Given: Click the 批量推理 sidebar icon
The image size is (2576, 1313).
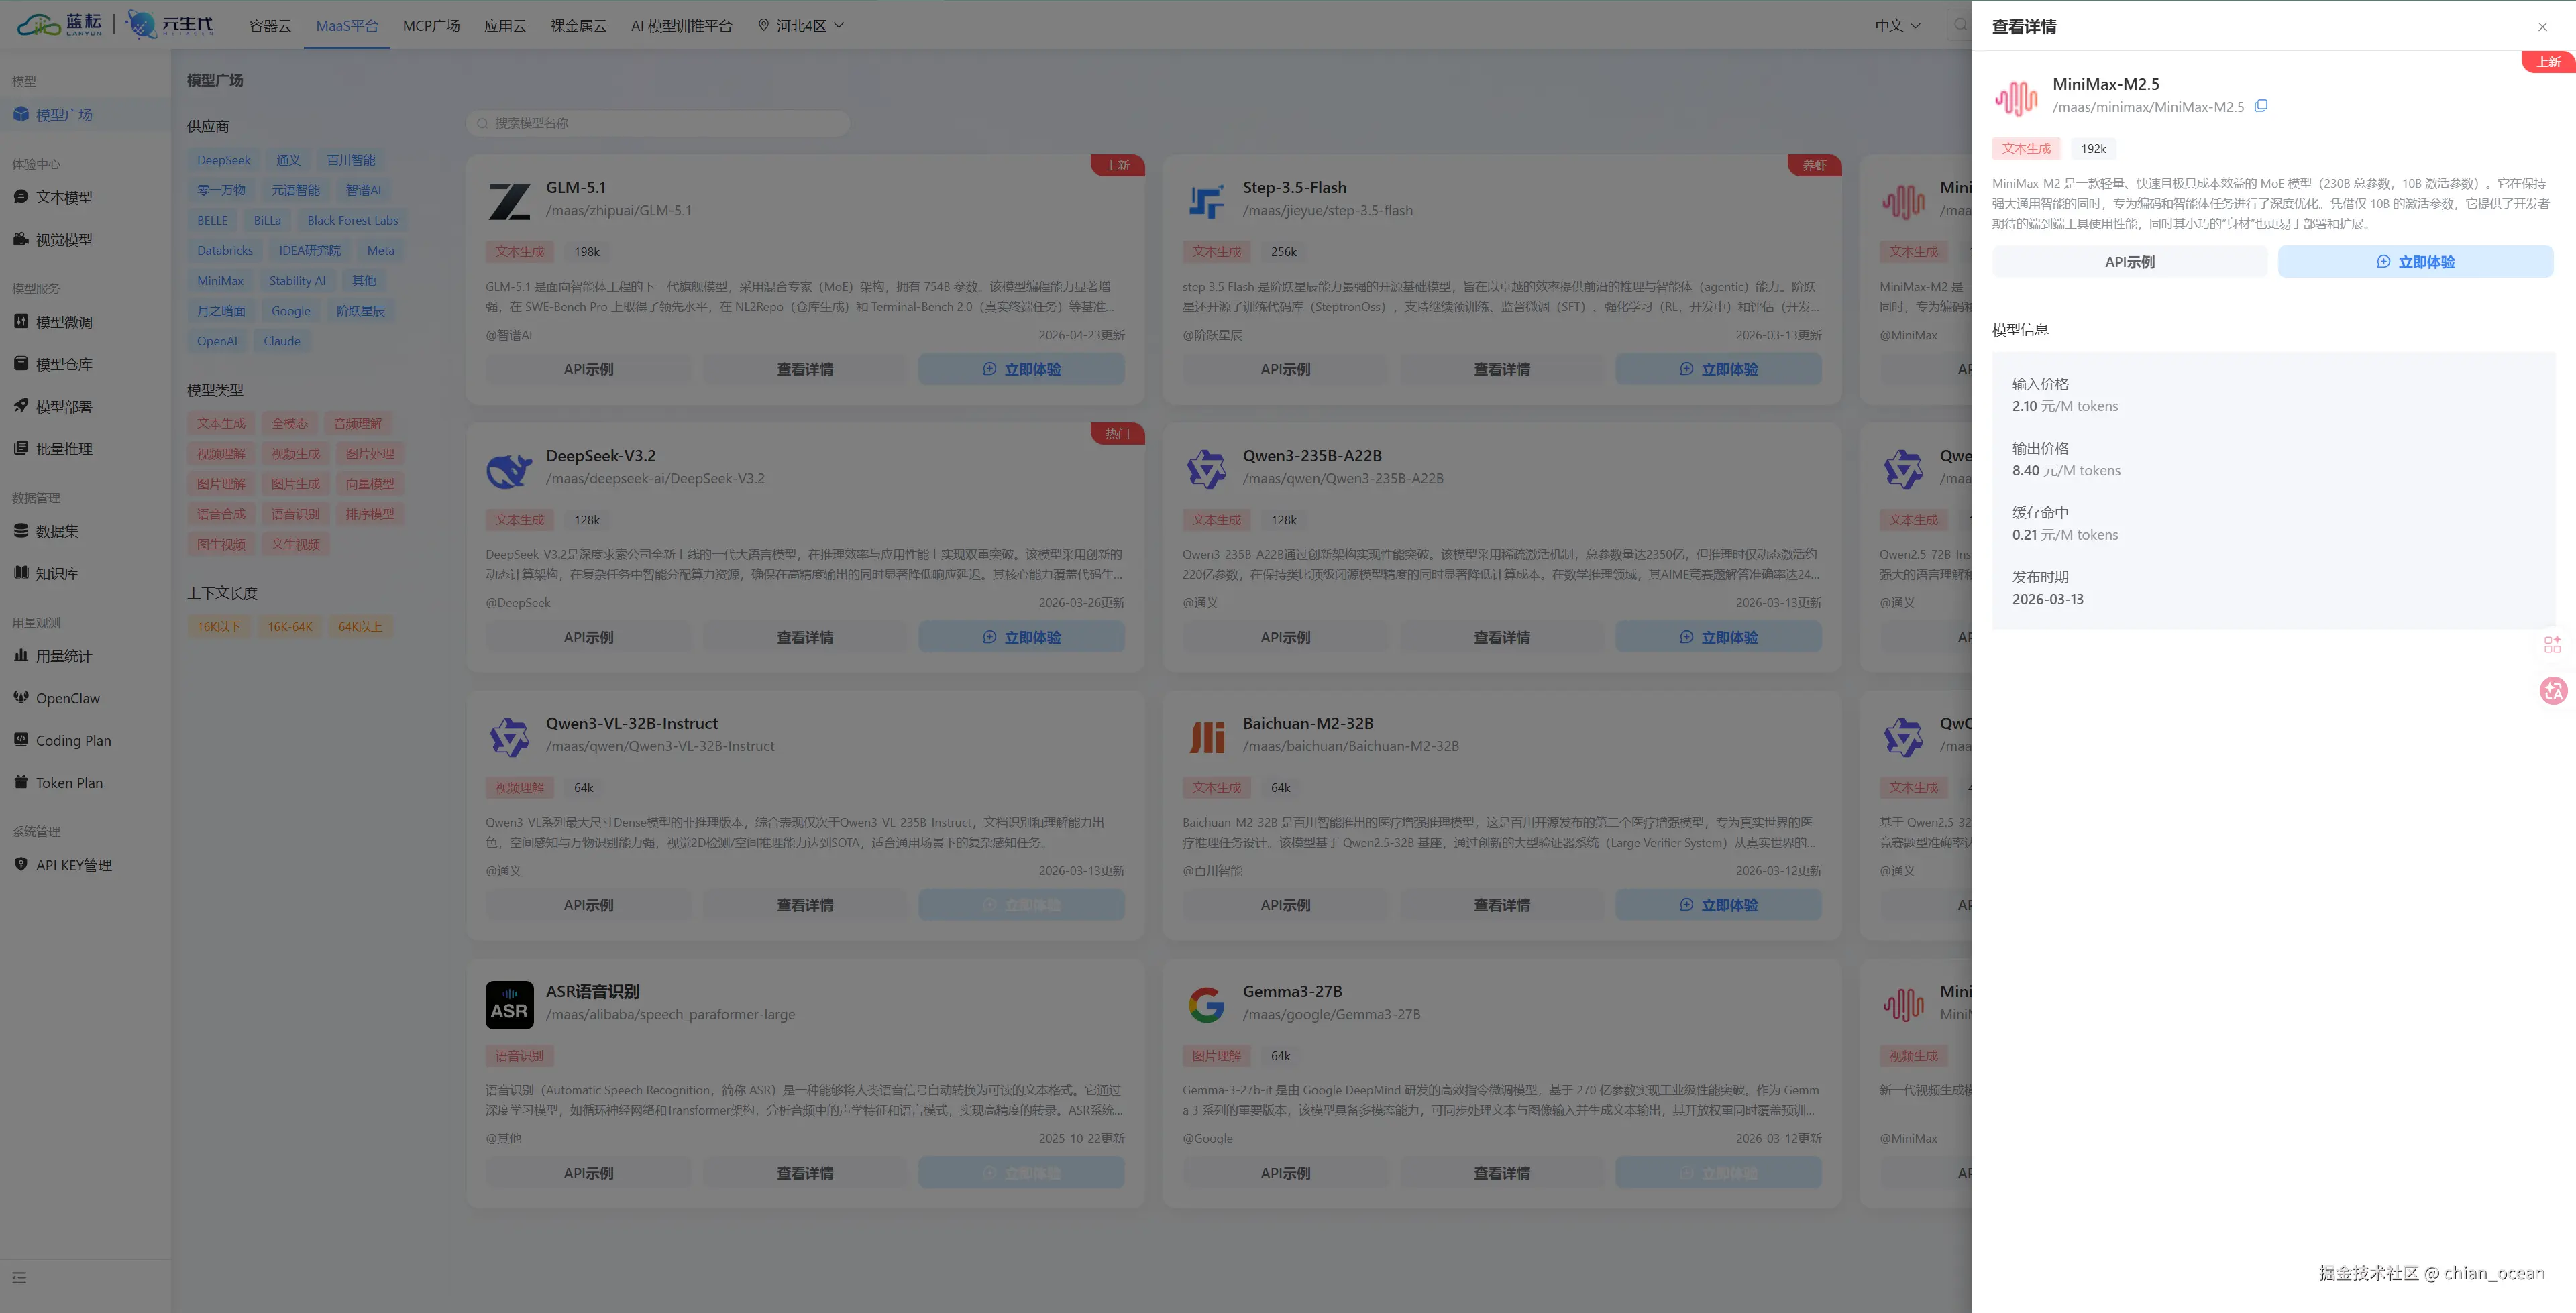Looking at the screenshot, I should 21,448.
